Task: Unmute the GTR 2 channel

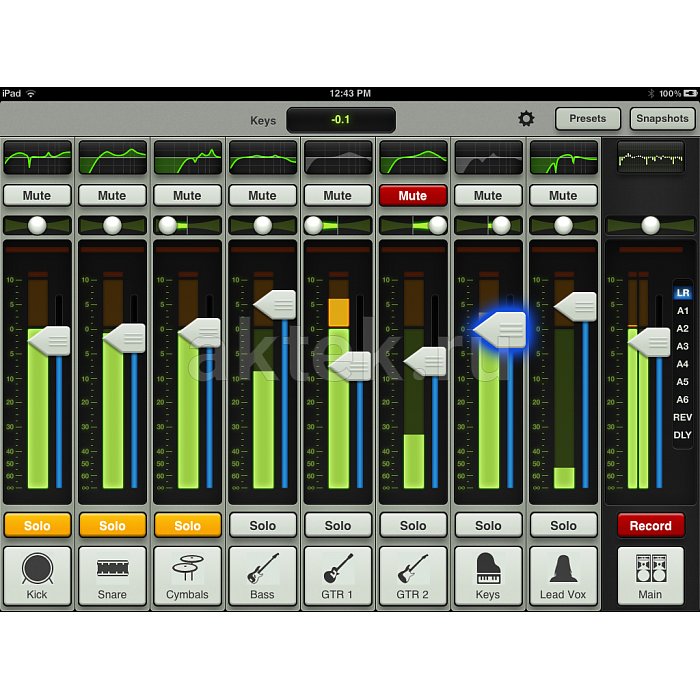Action: point(413,196)
